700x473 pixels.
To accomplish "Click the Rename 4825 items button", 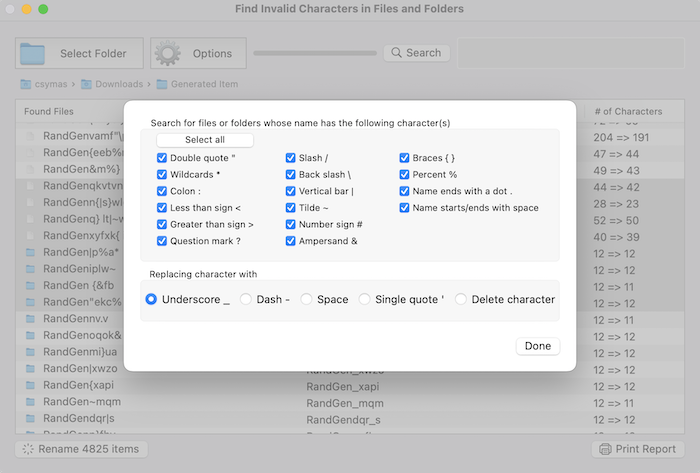I will [81, 449].
